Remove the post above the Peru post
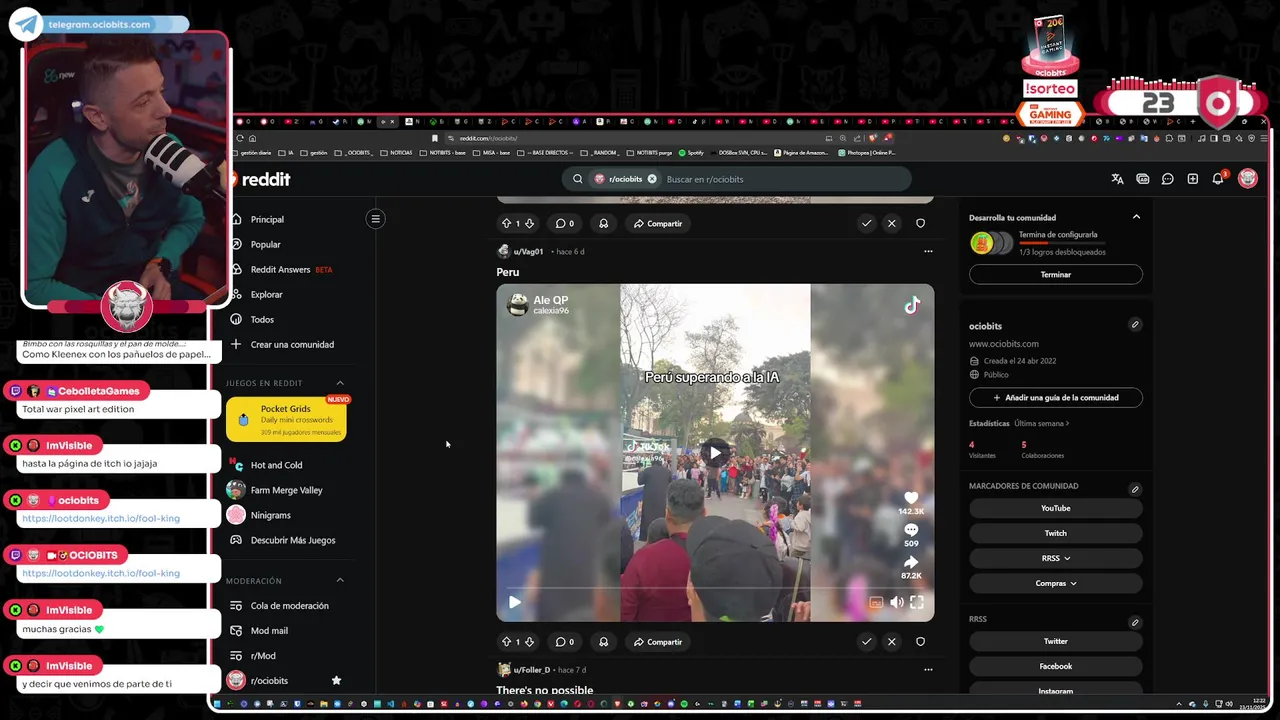 [x=891, y=223]
